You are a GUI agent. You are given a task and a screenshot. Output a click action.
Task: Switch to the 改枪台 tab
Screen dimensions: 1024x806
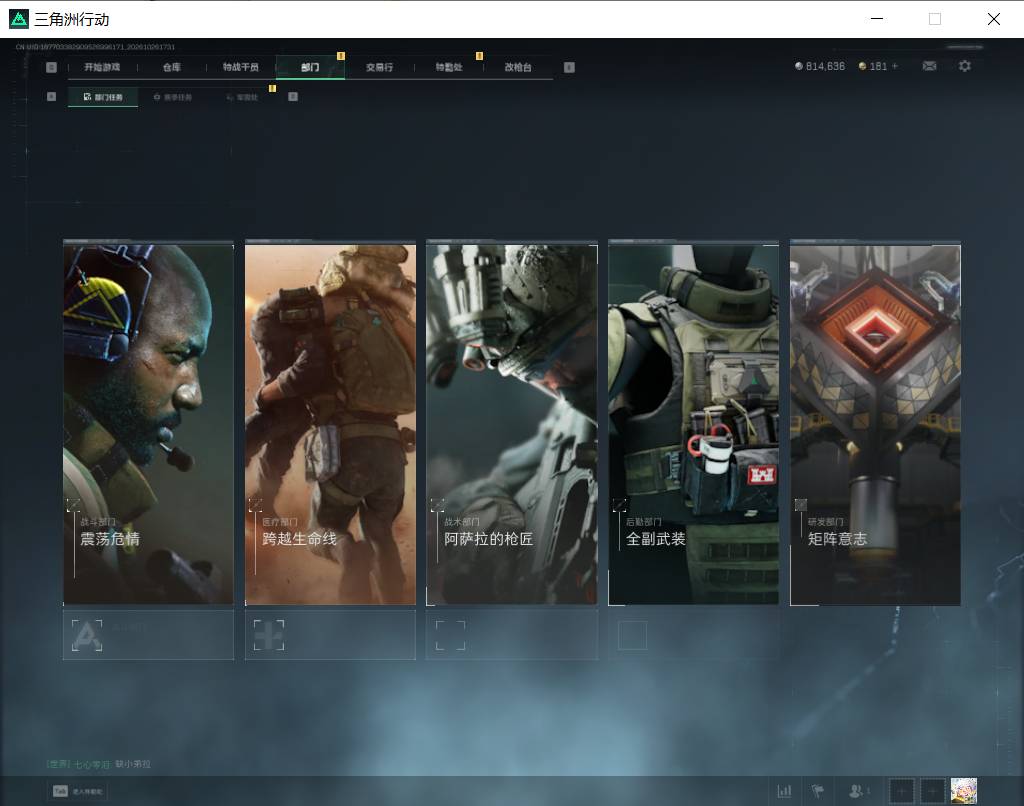tap(518, 67)
